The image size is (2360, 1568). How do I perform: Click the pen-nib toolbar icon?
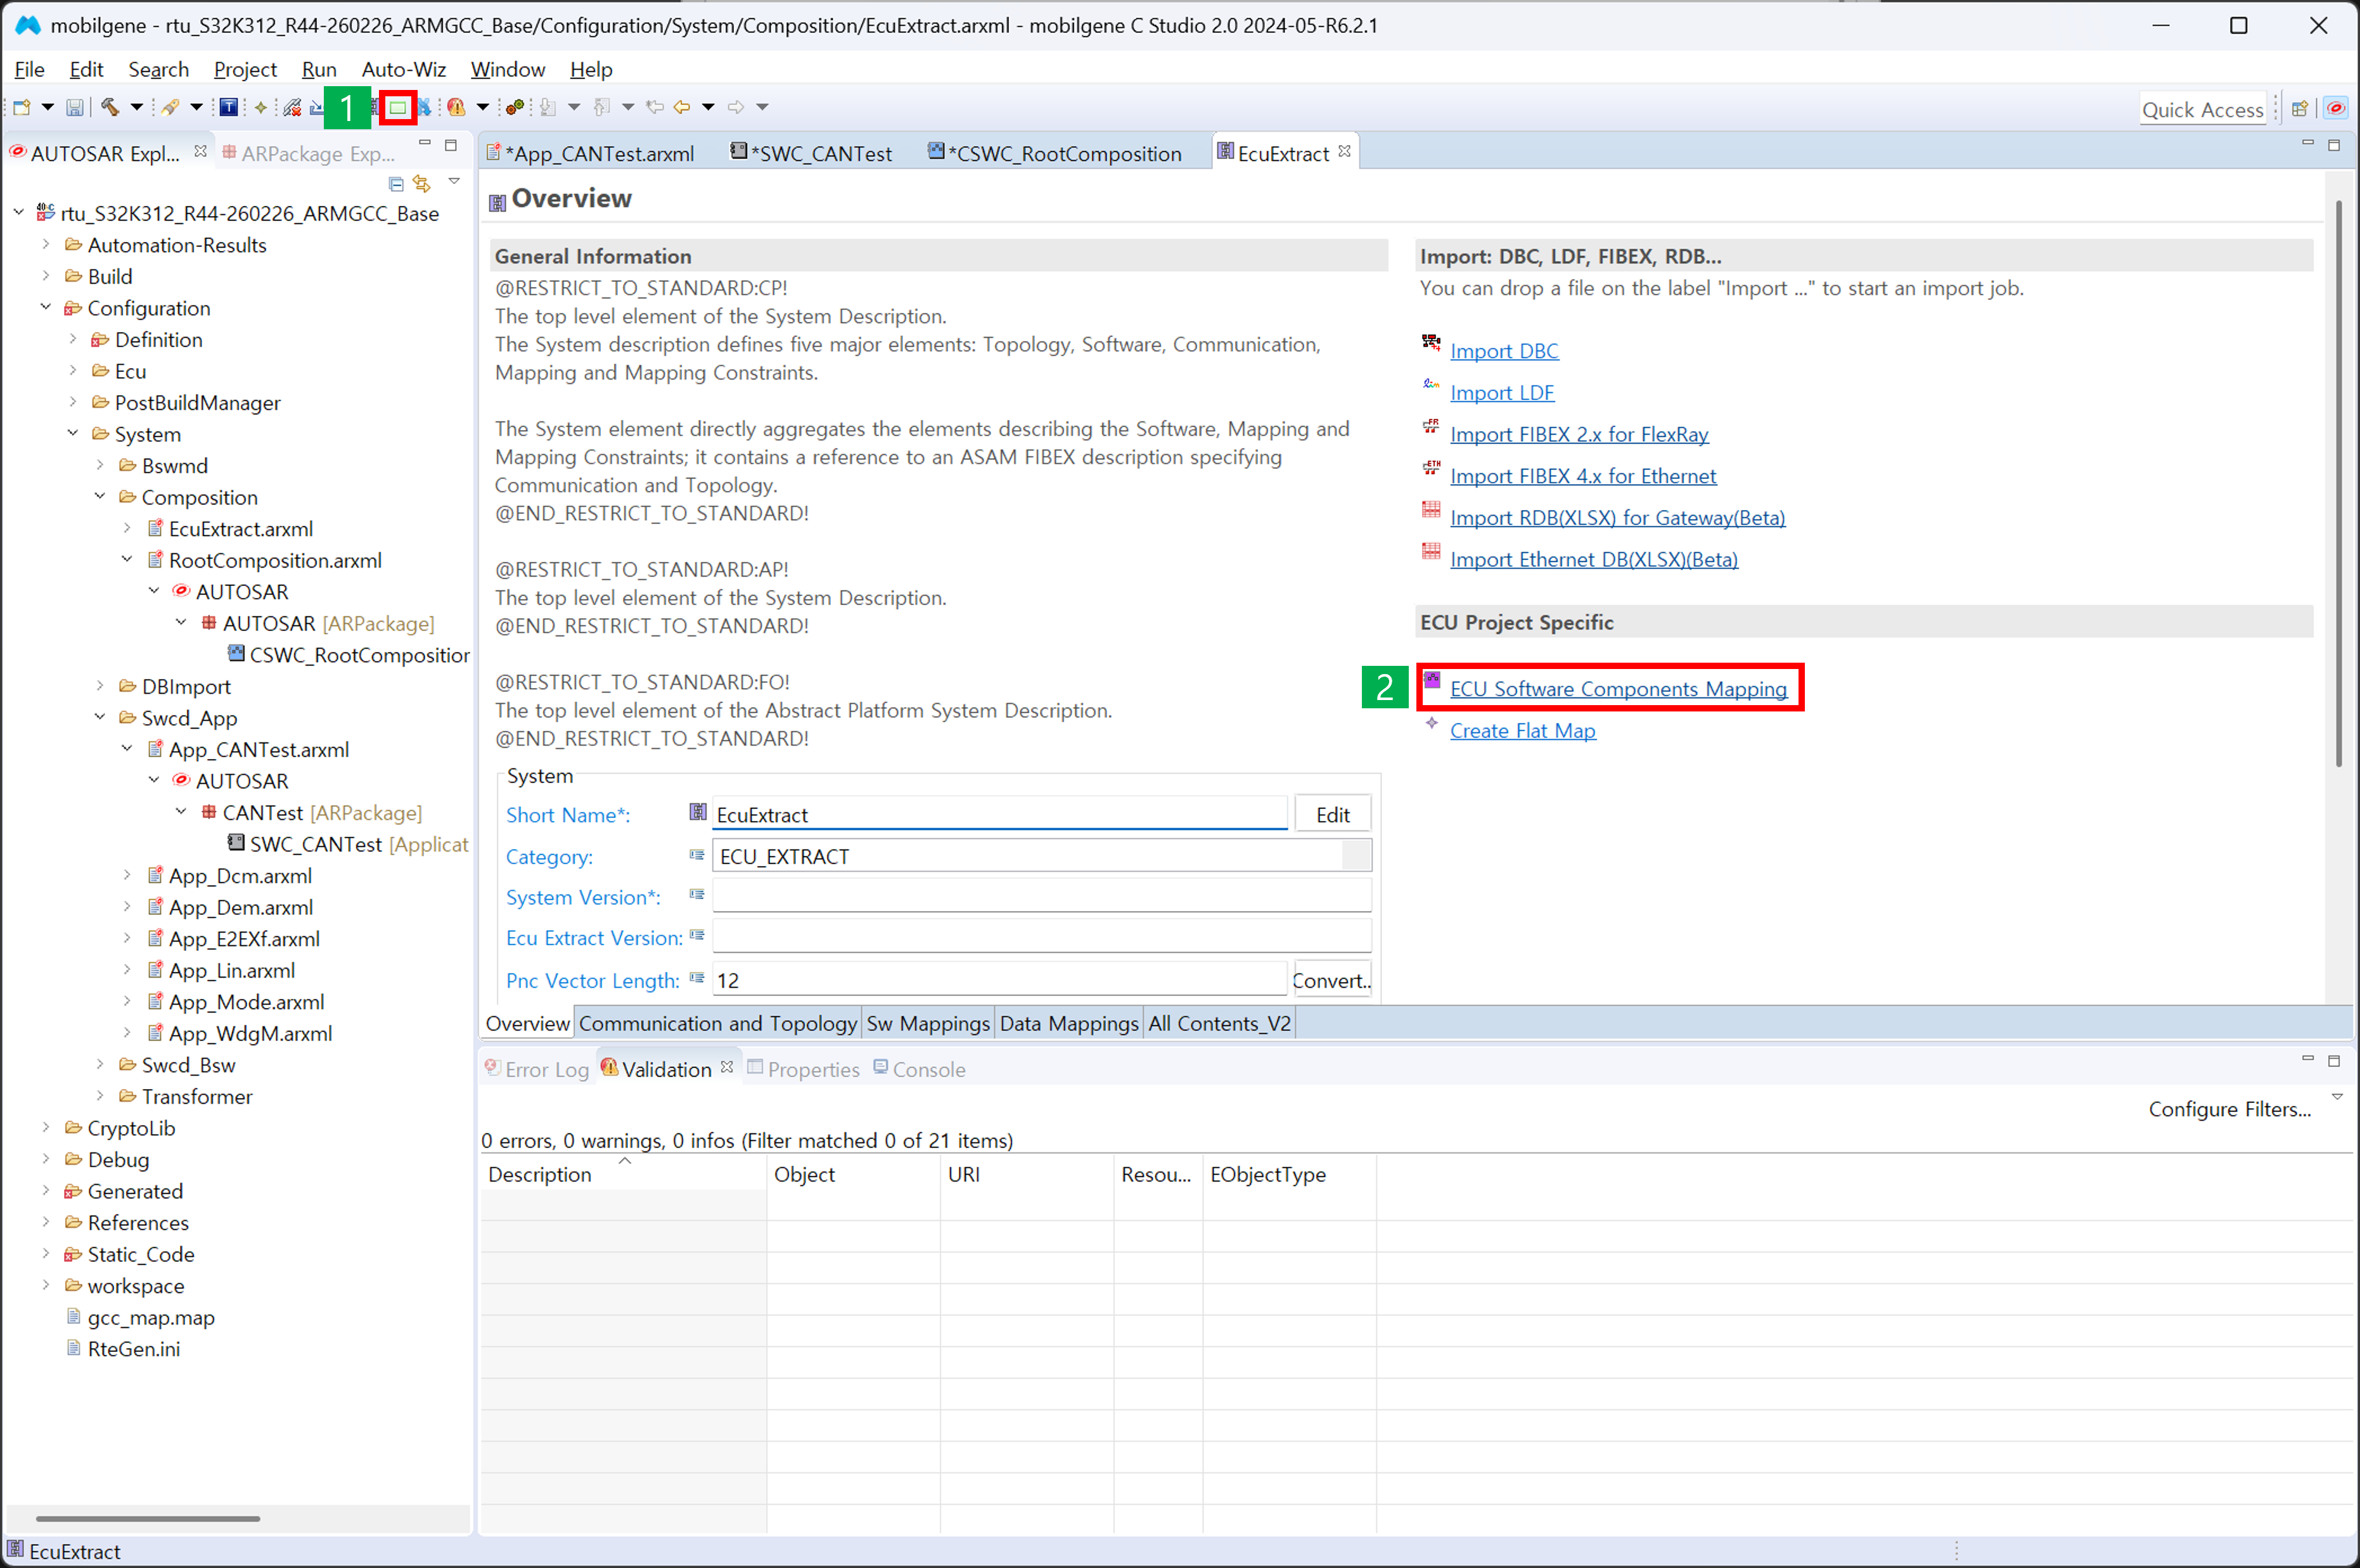coord(170,107)
